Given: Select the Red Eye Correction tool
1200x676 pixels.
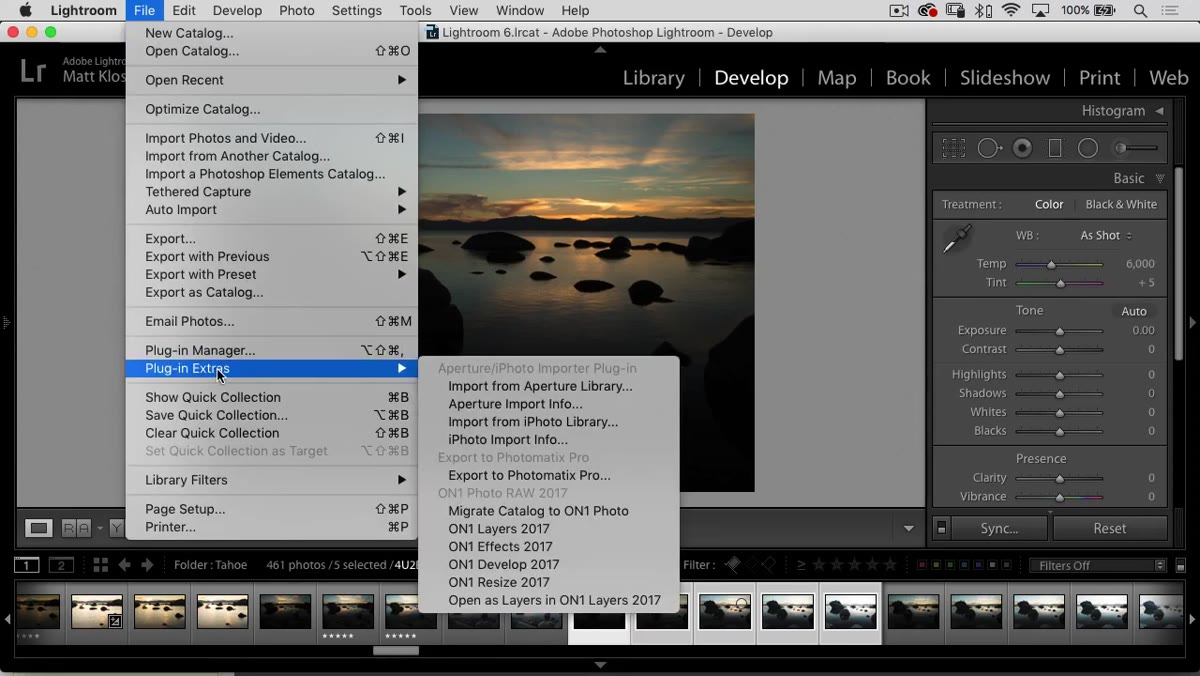Looking at the screenshot, I should pyautogui.click(x=1022, y=148).
